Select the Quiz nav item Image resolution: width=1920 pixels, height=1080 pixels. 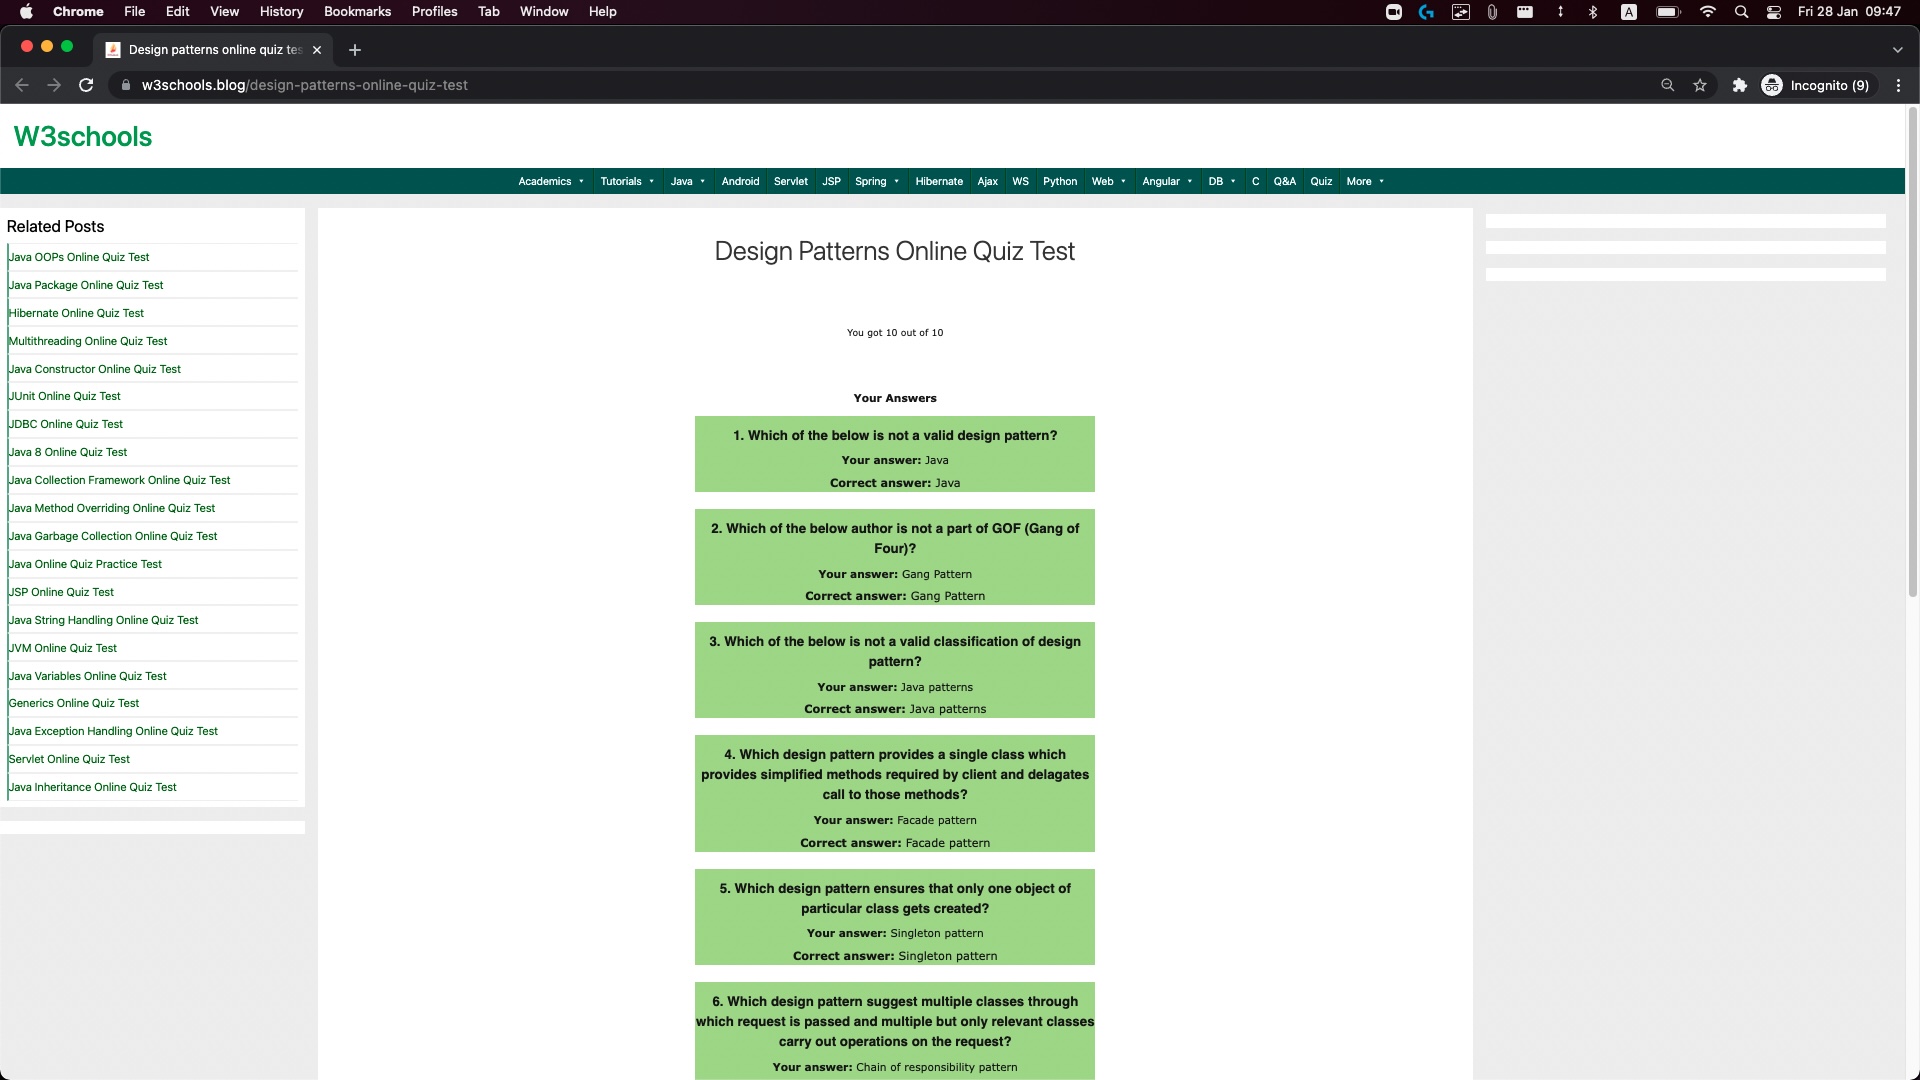1321,181
